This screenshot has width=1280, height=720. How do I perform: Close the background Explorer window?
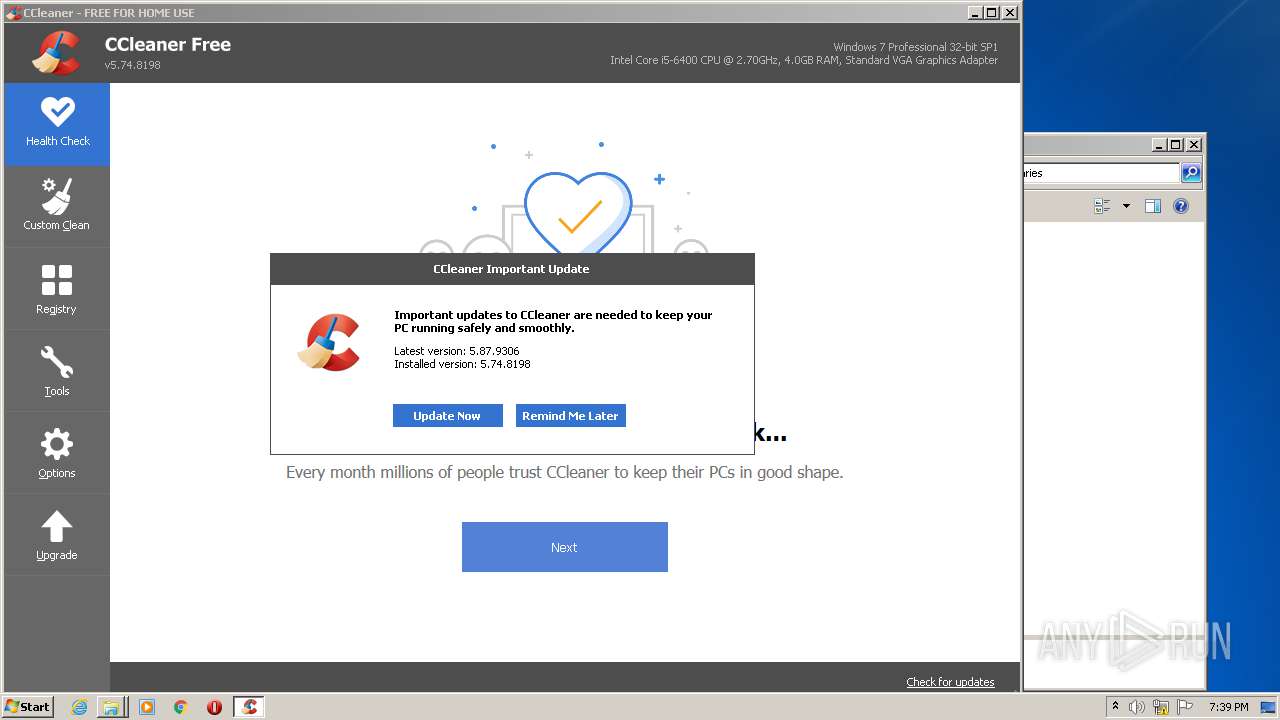coord(1194,145)
